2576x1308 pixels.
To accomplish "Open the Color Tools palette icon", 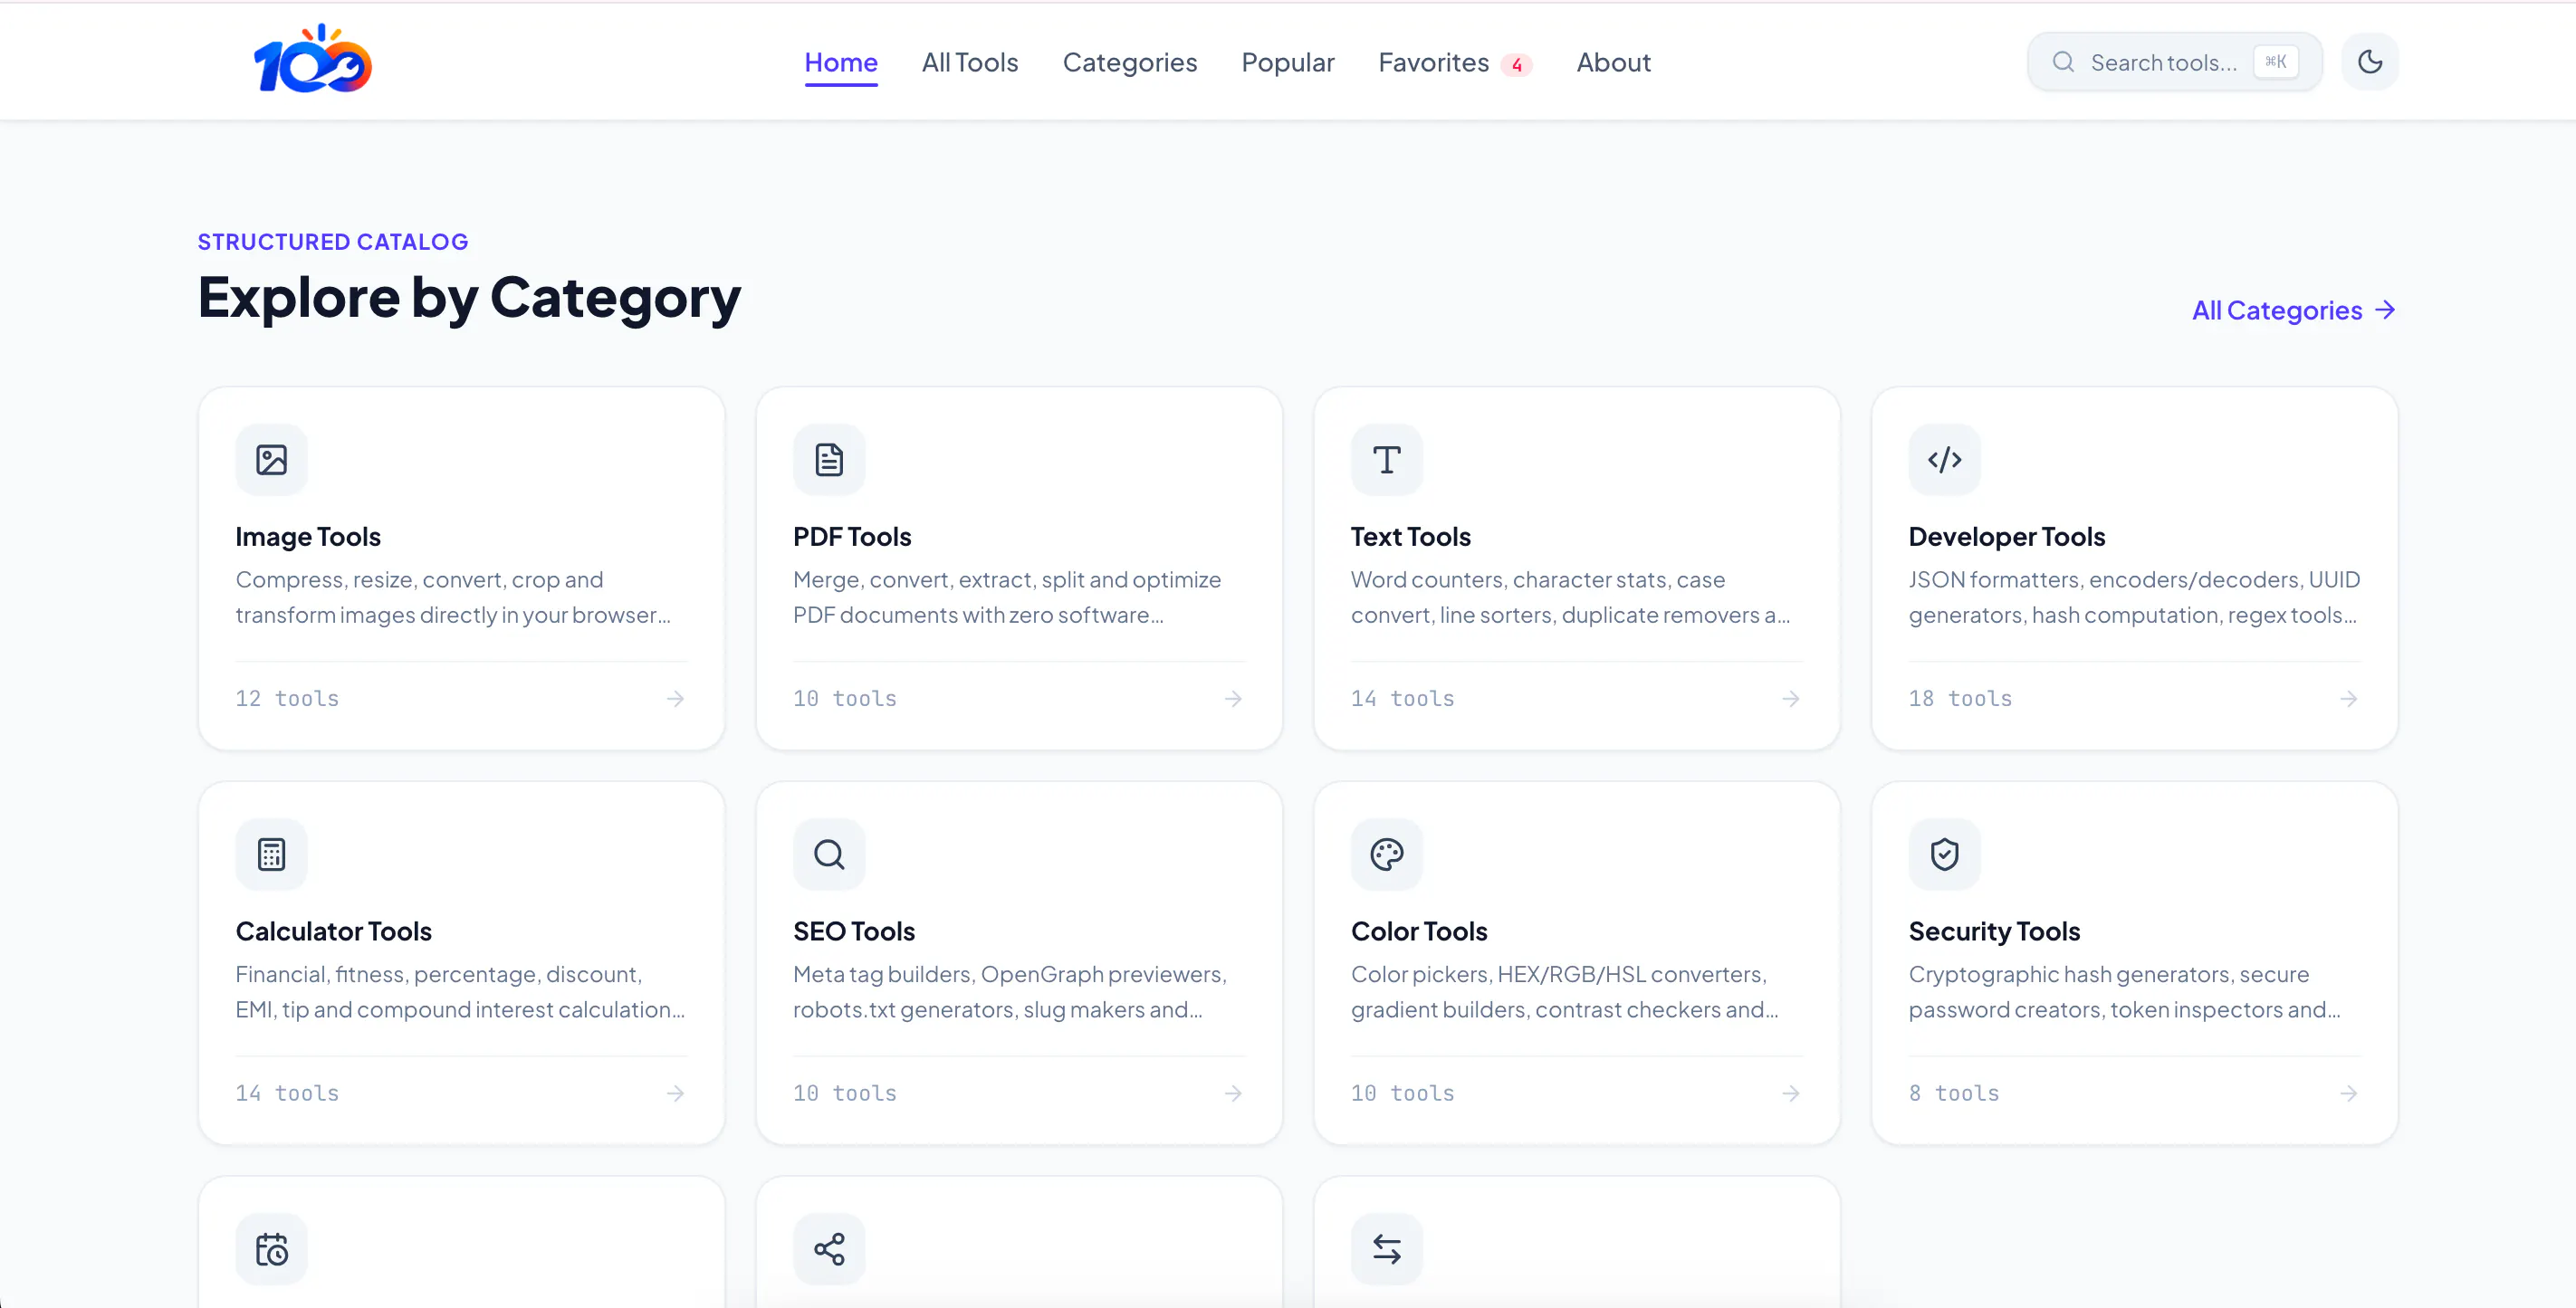I will 1386,854.
